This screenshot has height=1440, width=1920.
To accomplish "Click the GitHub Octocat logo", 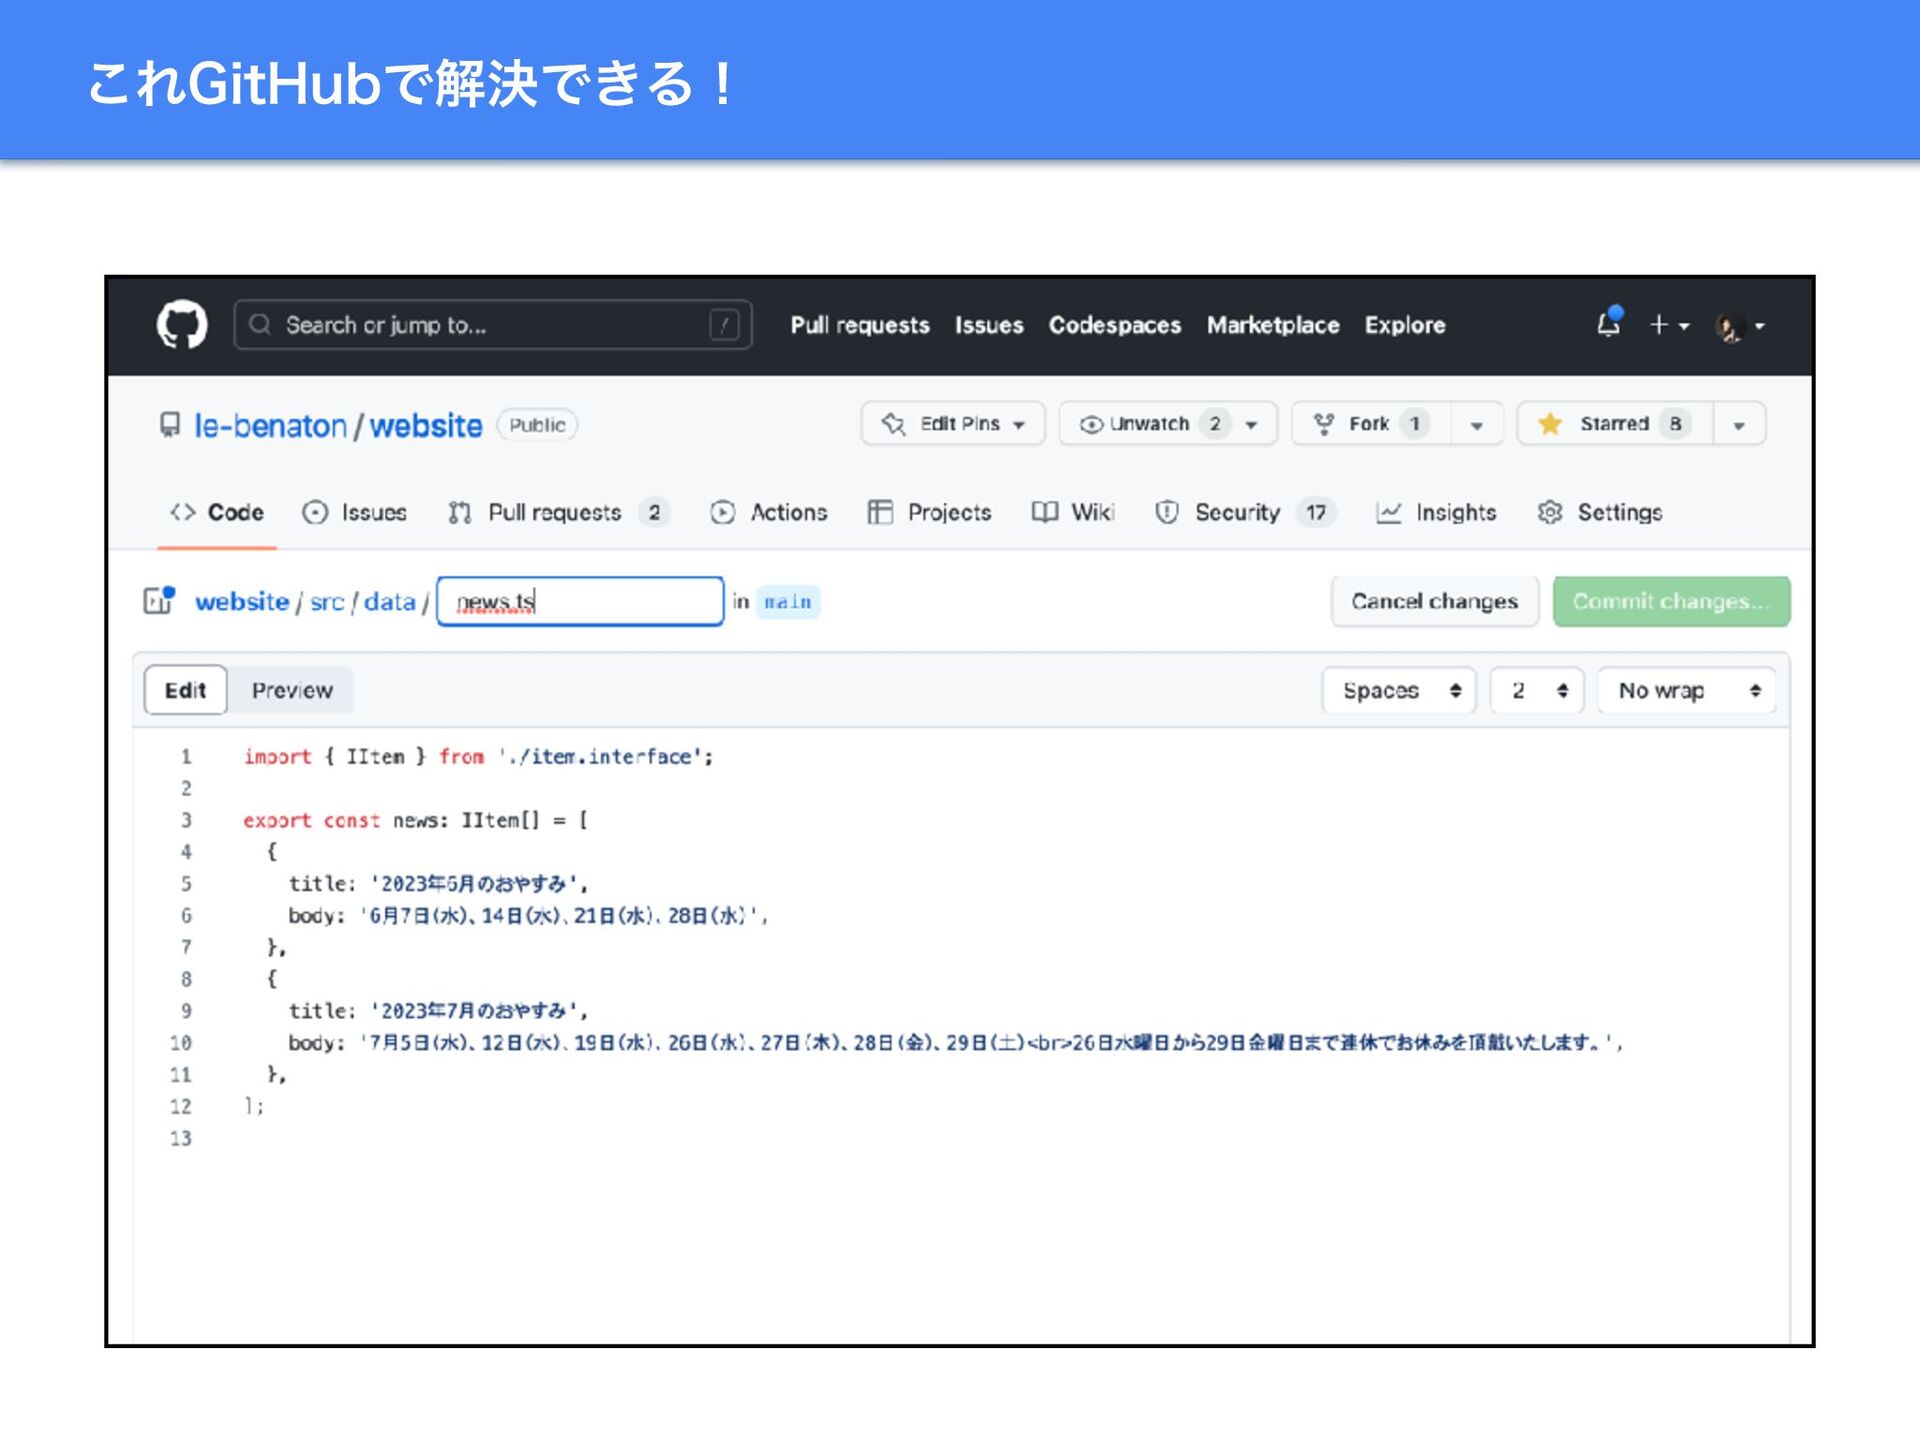I will pos(182,325).
